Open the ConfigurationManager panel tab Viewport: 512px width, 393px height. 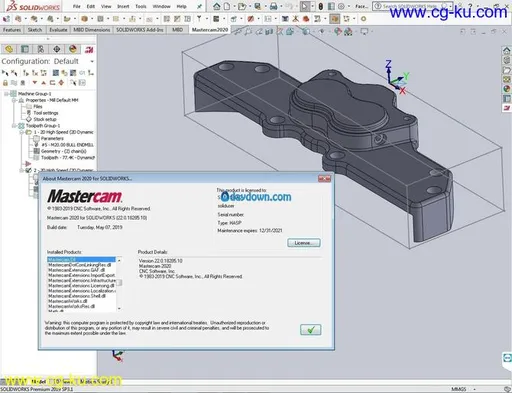(x=41, y=49)
